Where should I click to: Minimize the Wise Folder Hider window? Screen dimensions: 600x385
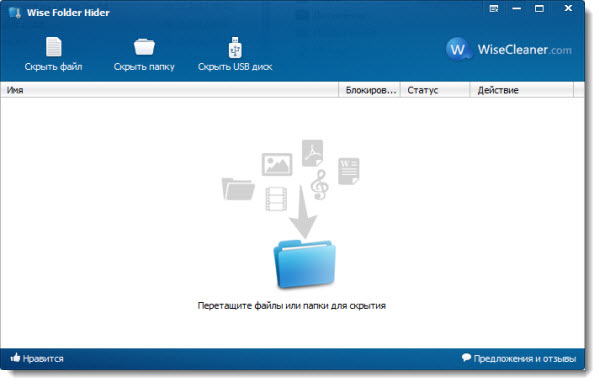pos(517,8)
